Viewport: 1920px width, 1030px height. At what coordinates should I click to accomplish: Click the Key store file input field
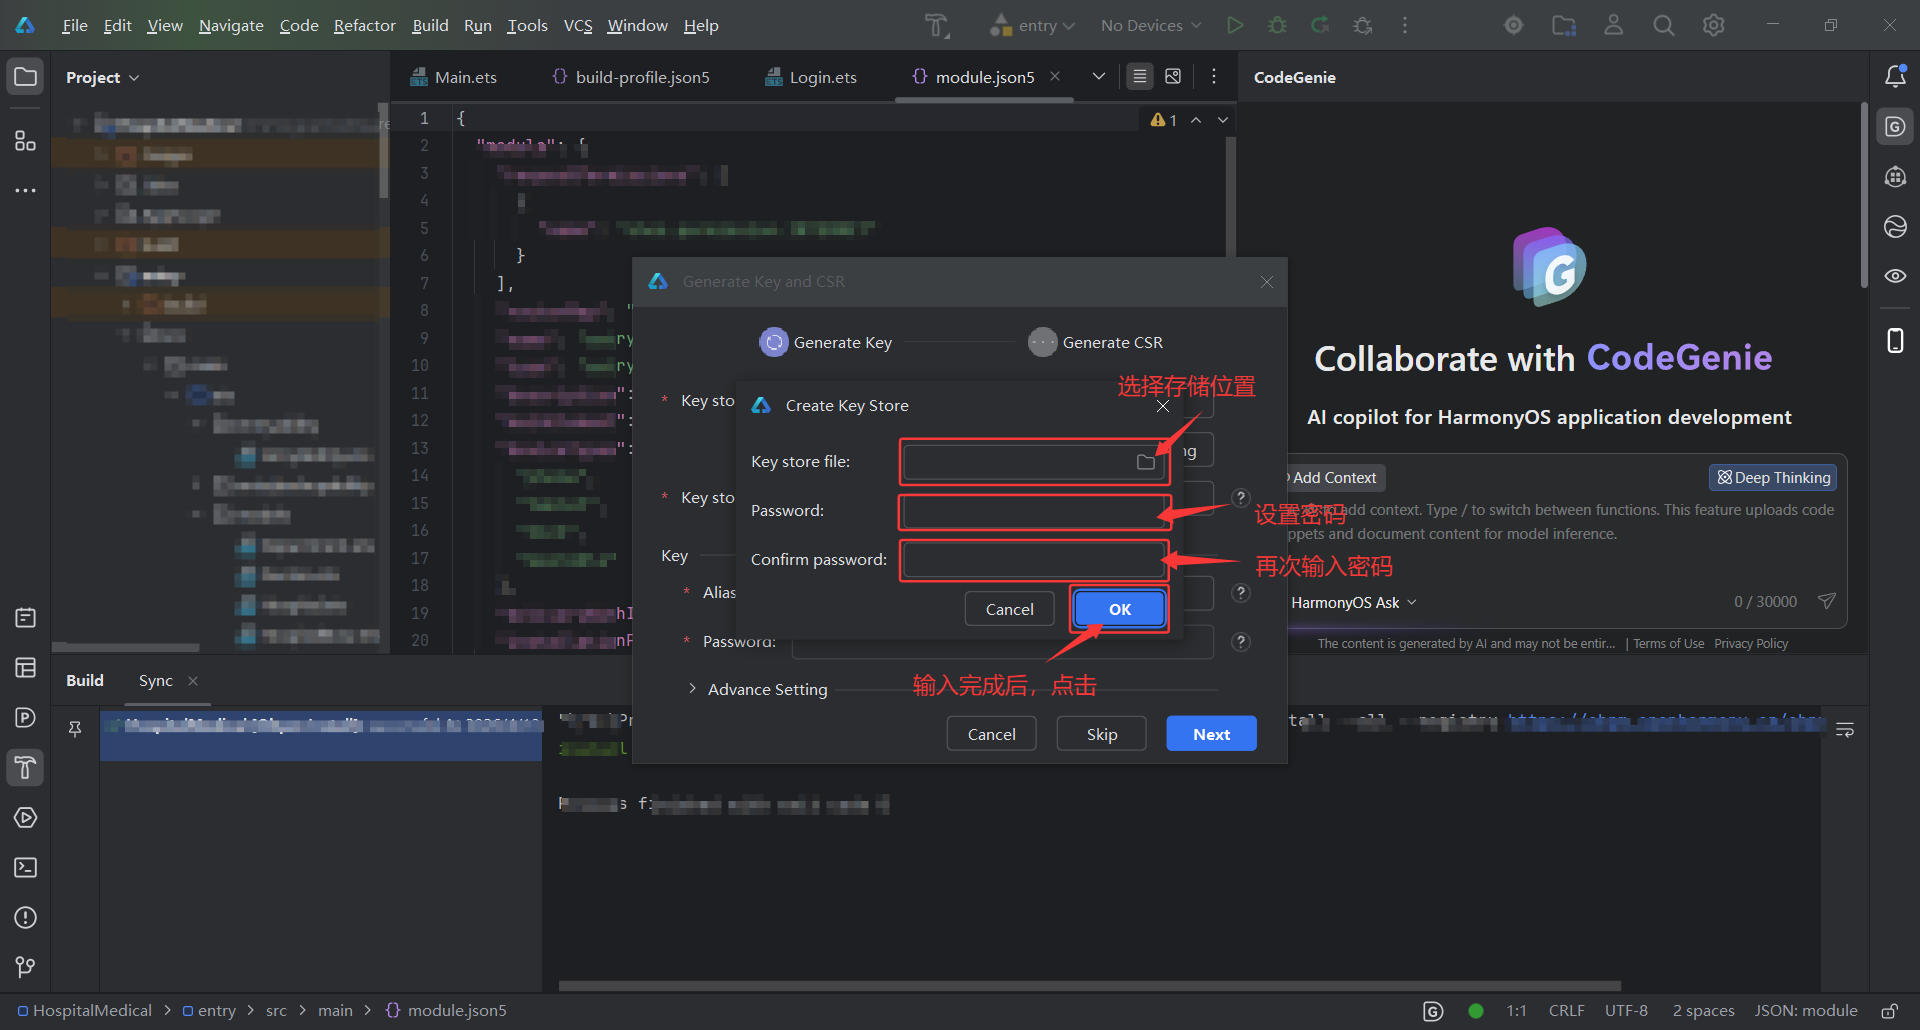click(1034, 462)
